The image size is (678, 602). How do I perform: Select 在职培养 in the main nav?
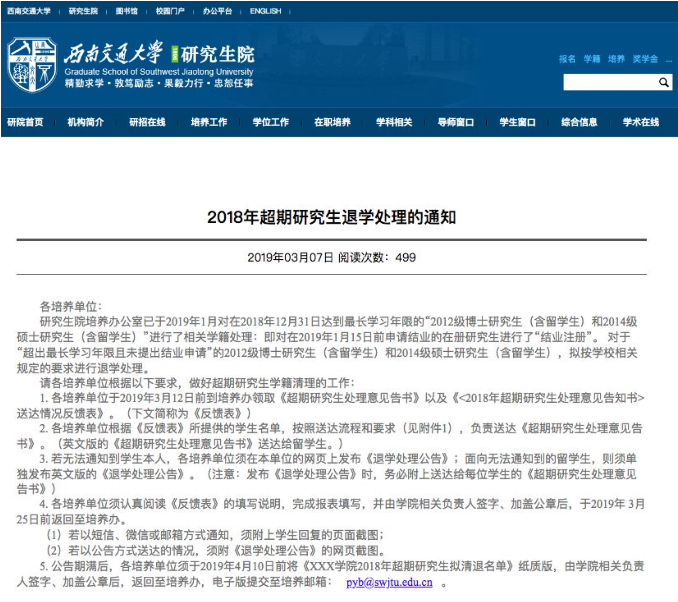pos(333,122)
